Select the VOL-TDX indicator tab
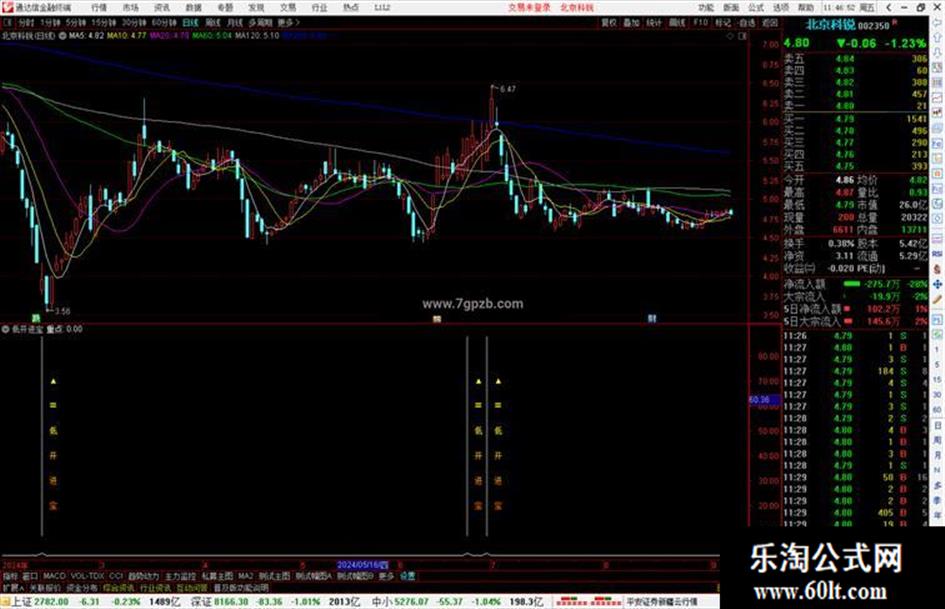The width and height of the screenshot is (945, 609). click(87, 576)
